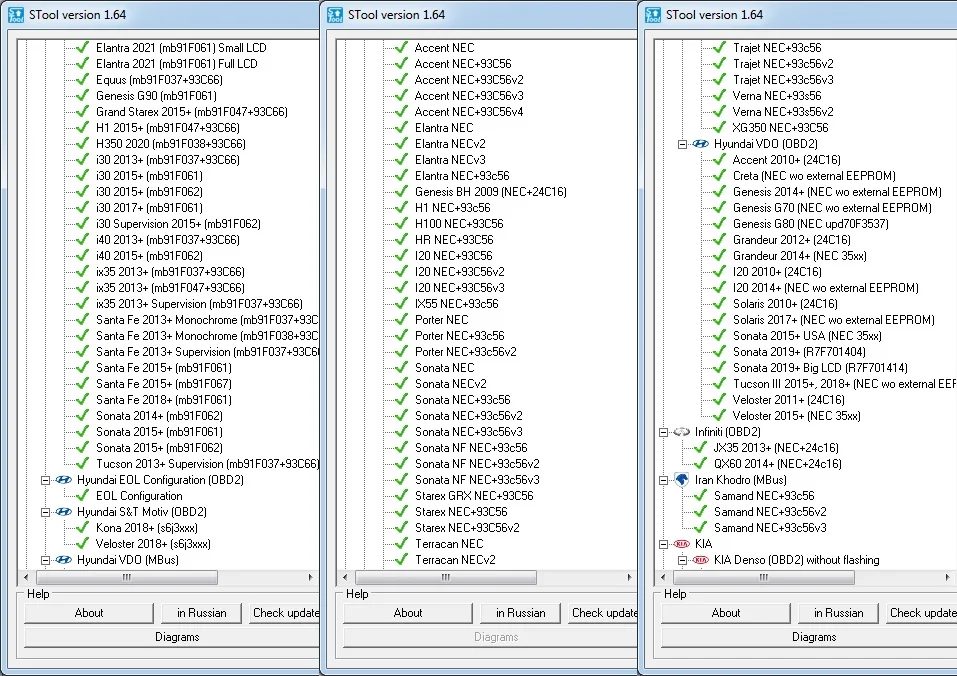This screenshot has height=676, width=957.
Task: Click the checkmark next to Creta (NEC wo external EEPROM)
Action: [720, 176]
